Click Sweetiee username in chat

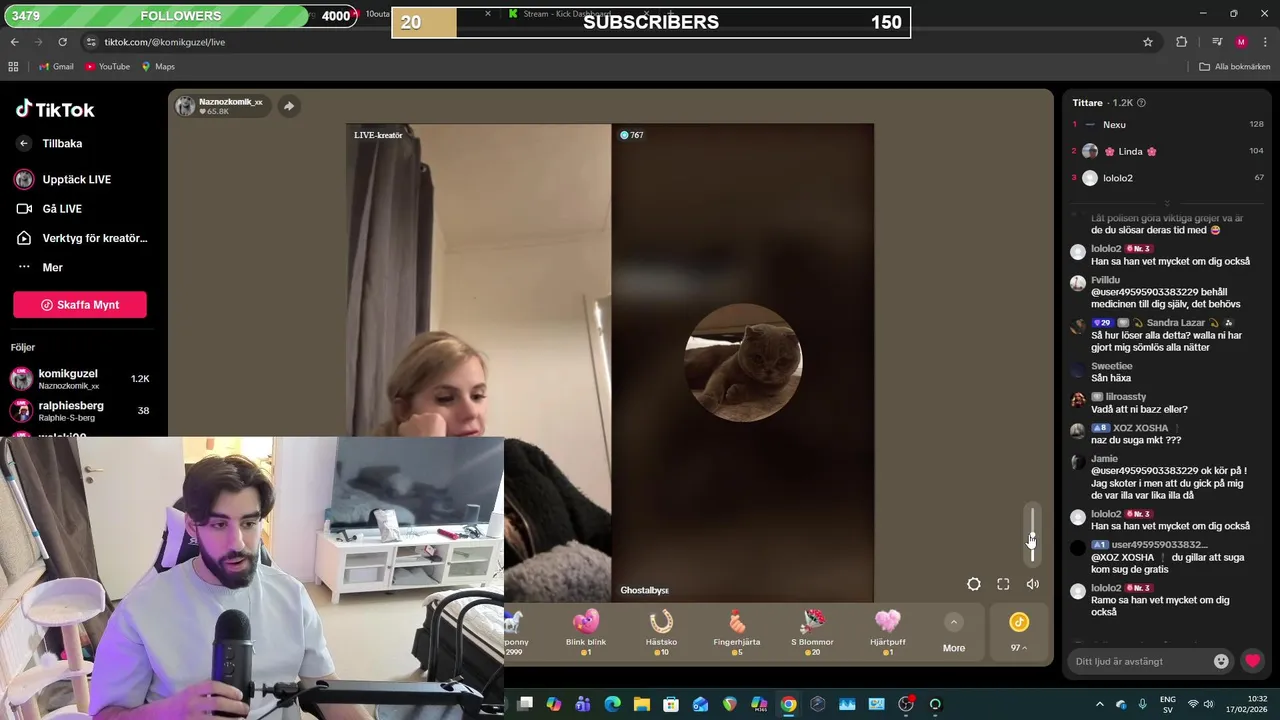[x=1111, y=366]
